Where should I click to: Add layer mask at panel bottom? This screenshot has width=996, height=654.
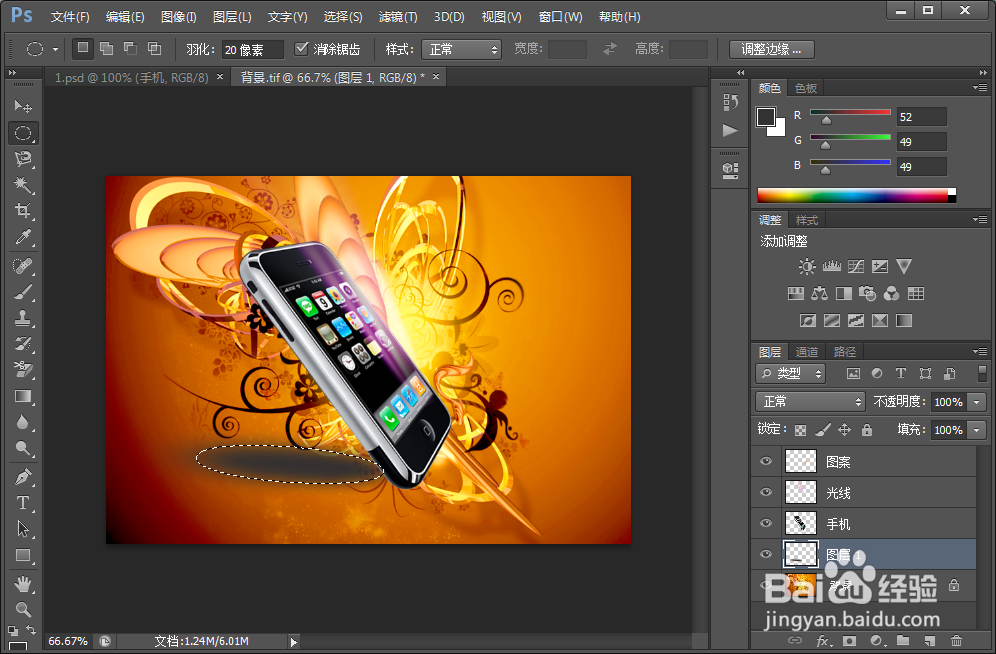point(849,640)
